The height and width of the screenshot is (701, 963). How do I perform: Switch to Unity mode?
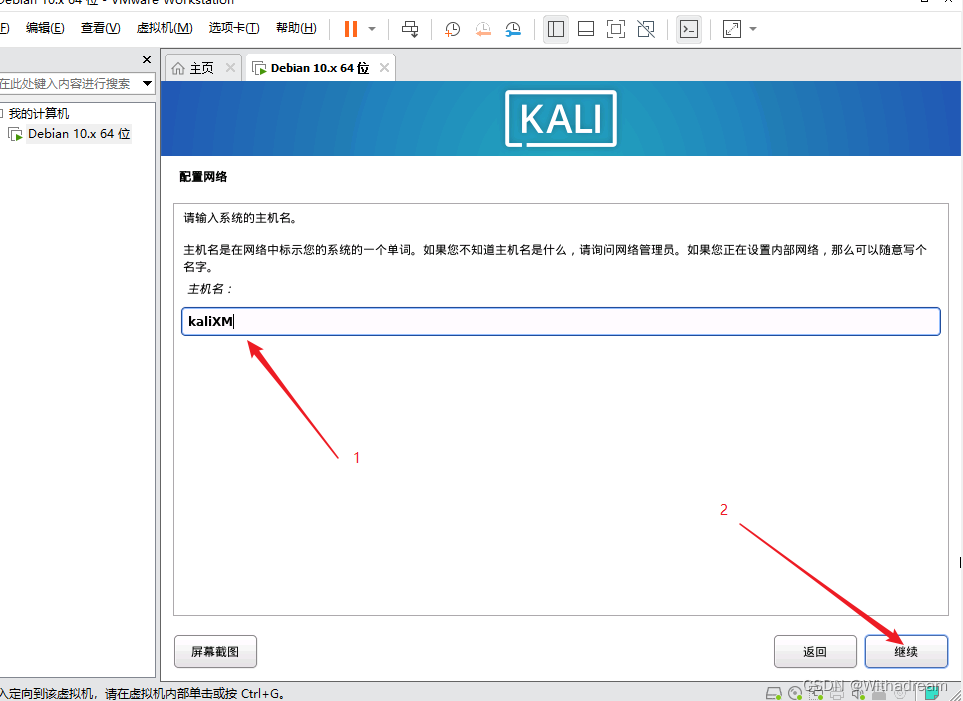coord(646,29)
